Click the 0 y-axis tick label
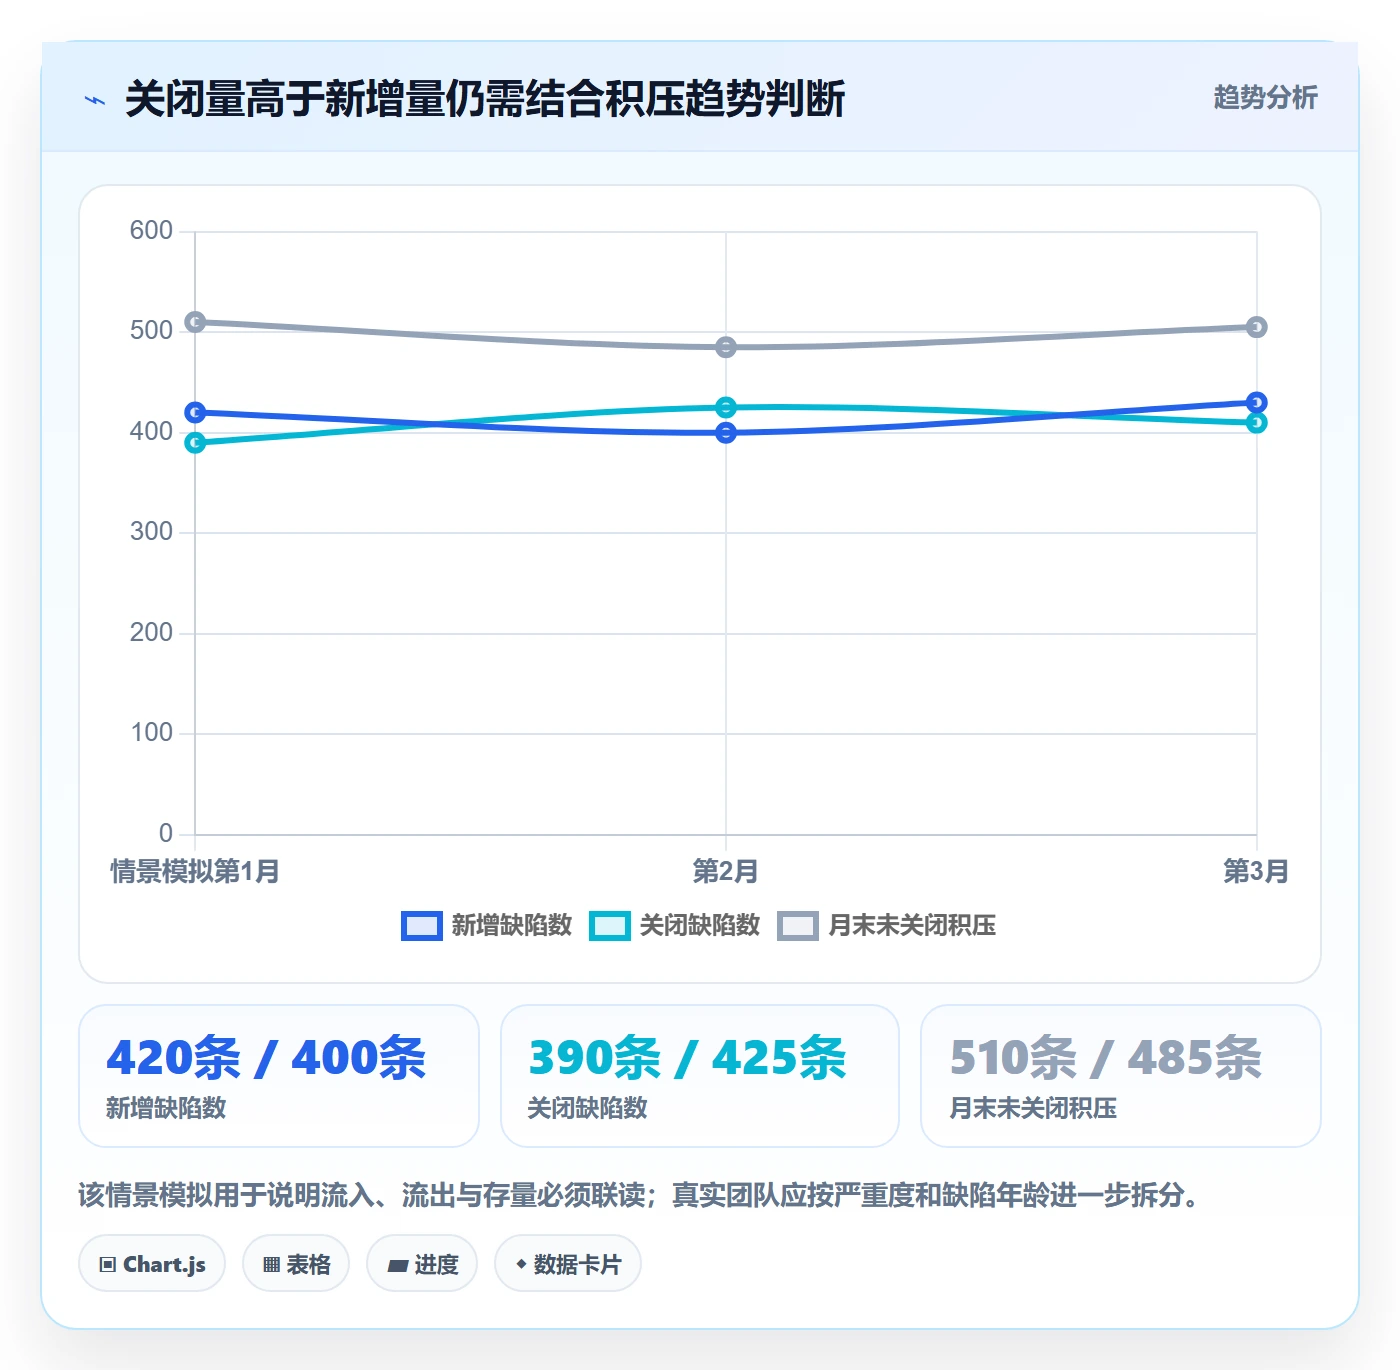 (166, 834)
